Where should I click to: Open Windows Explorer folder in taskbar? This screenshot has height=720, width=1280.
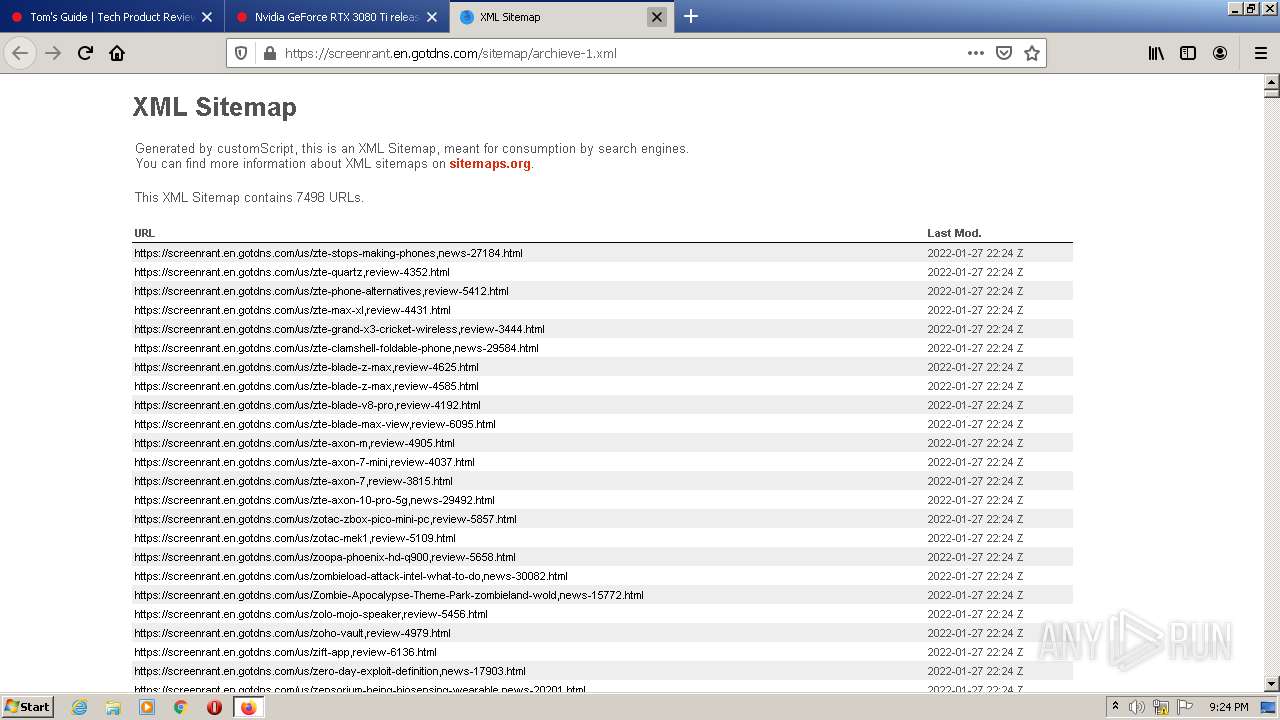[x=113, y=707]
